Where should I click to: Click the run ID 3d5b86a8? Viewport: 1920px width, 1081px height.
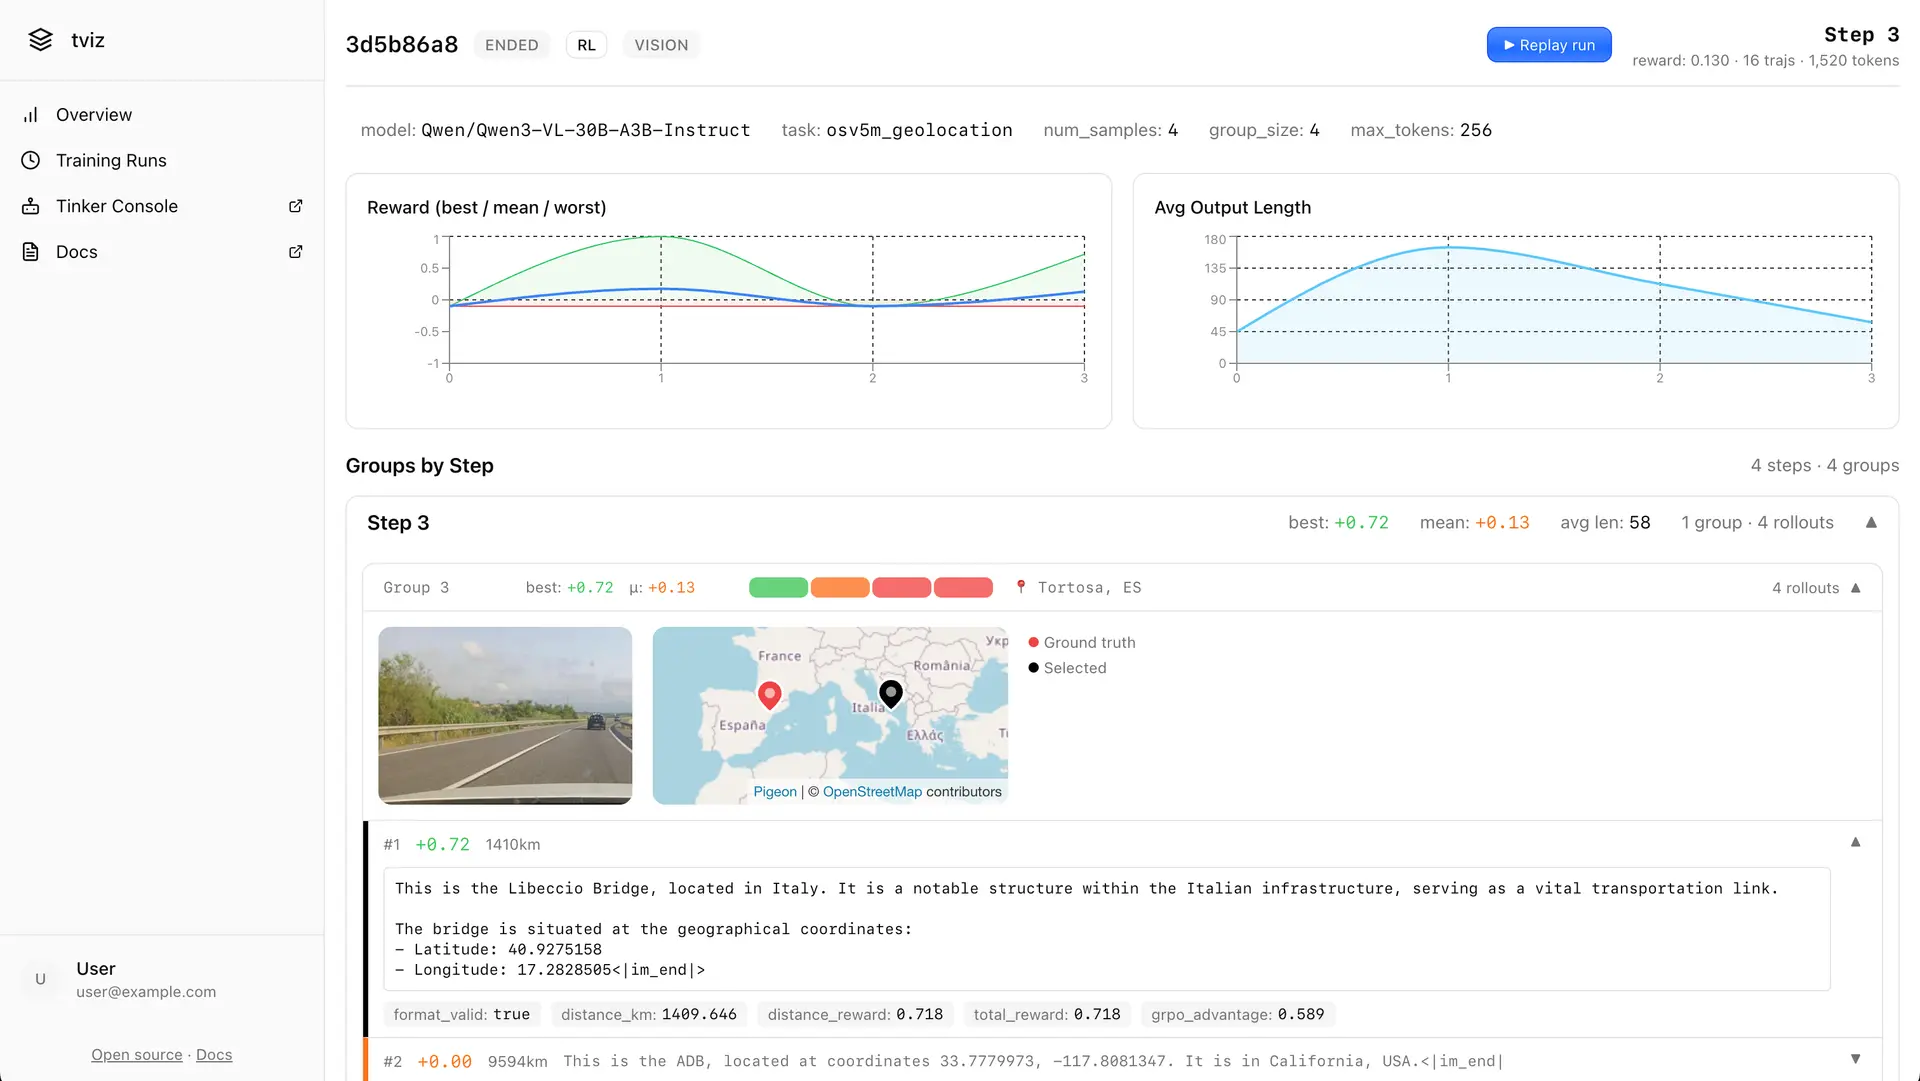point(402,45)
